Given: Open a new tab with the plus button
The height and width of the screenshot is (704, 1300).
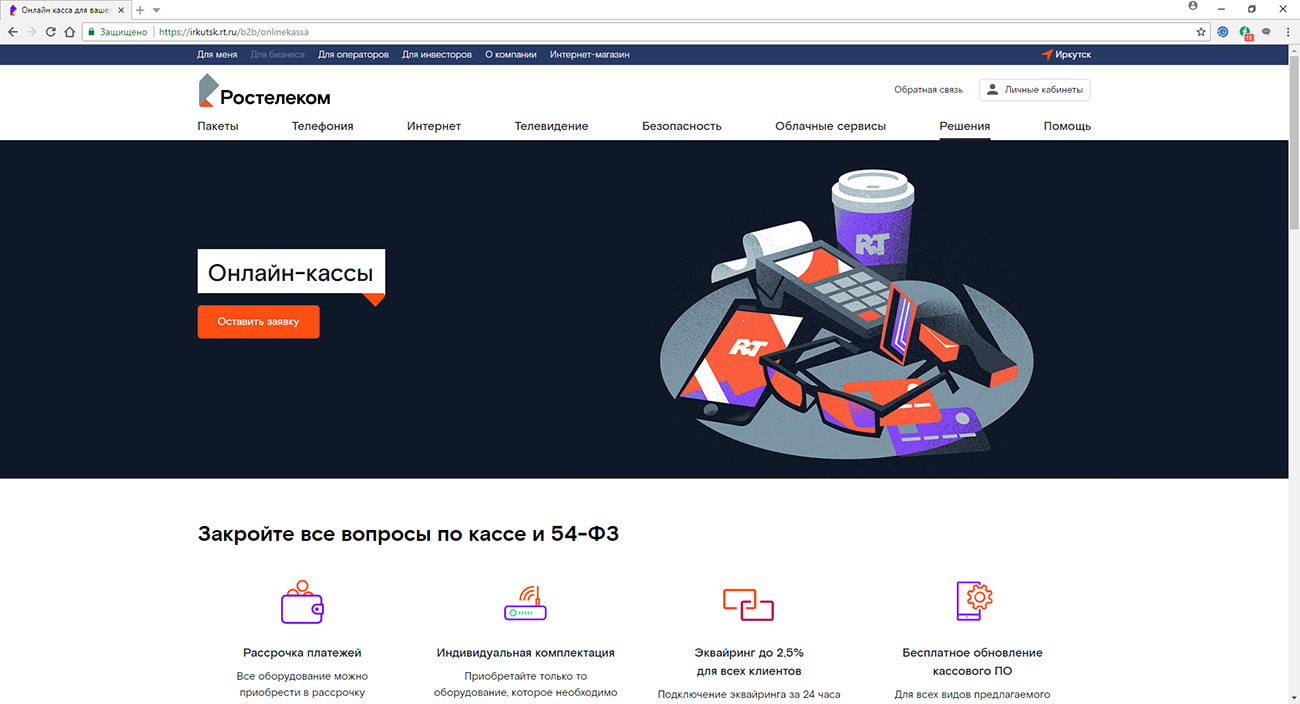Looking at the screenshot, I should 140,9.
